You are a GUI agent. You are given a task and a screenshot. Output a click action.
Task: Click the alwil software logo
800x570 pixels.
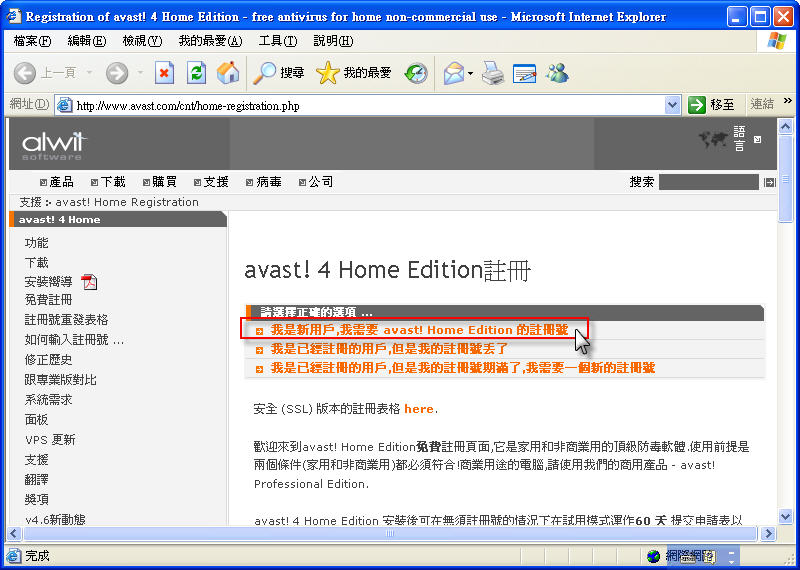point(55,145)
